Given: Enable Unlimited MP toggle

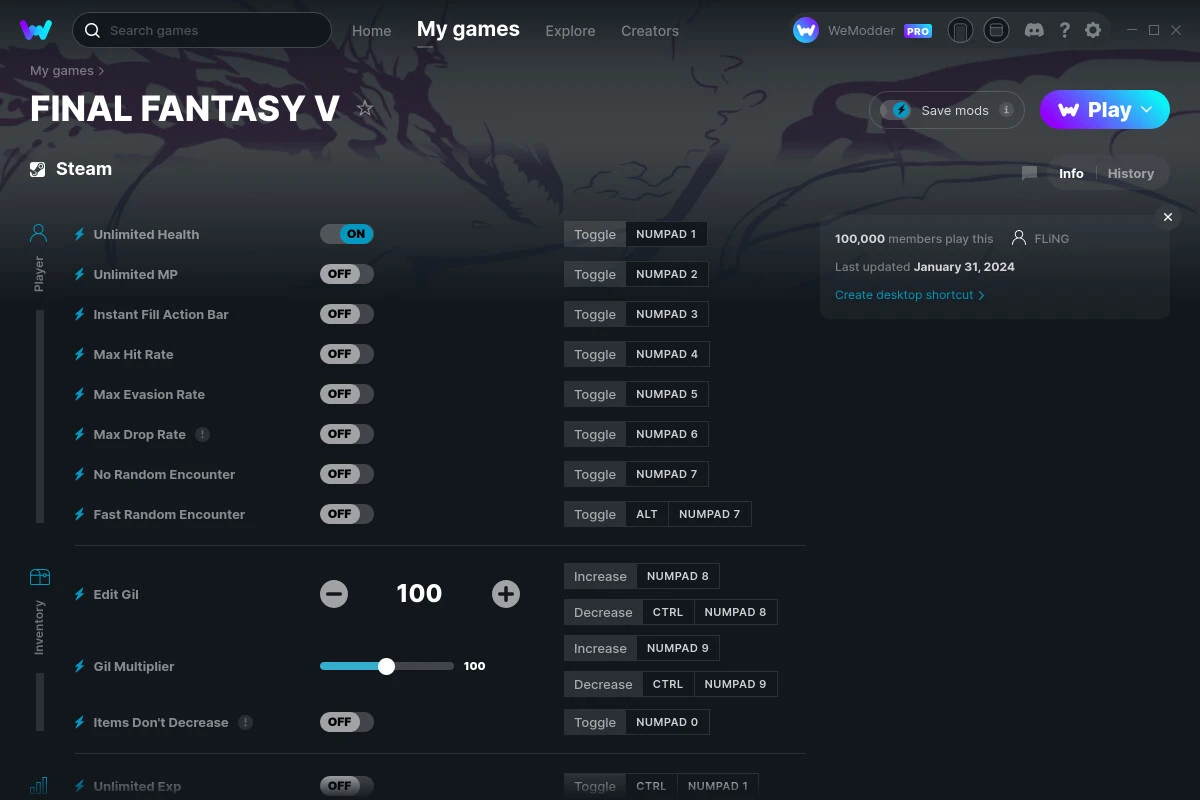Looking at the screenshot, I should pyautogui.click(x=347, y=274).
